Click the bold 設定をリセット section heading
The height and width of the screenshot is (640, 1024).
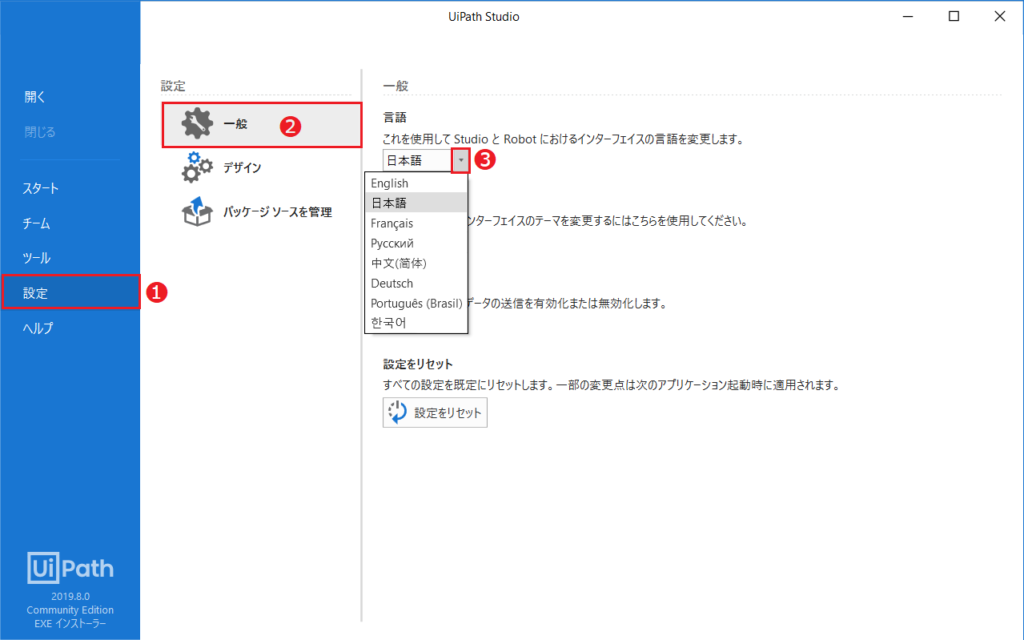[x=418, y=364]
